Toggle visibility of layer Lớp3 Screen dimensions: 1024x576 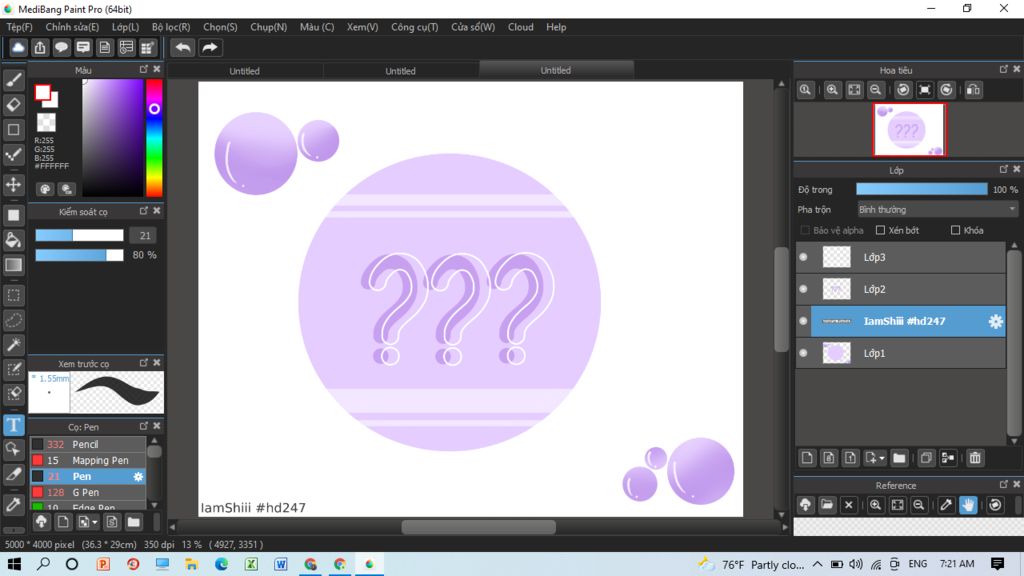click(x=803, y=257)
